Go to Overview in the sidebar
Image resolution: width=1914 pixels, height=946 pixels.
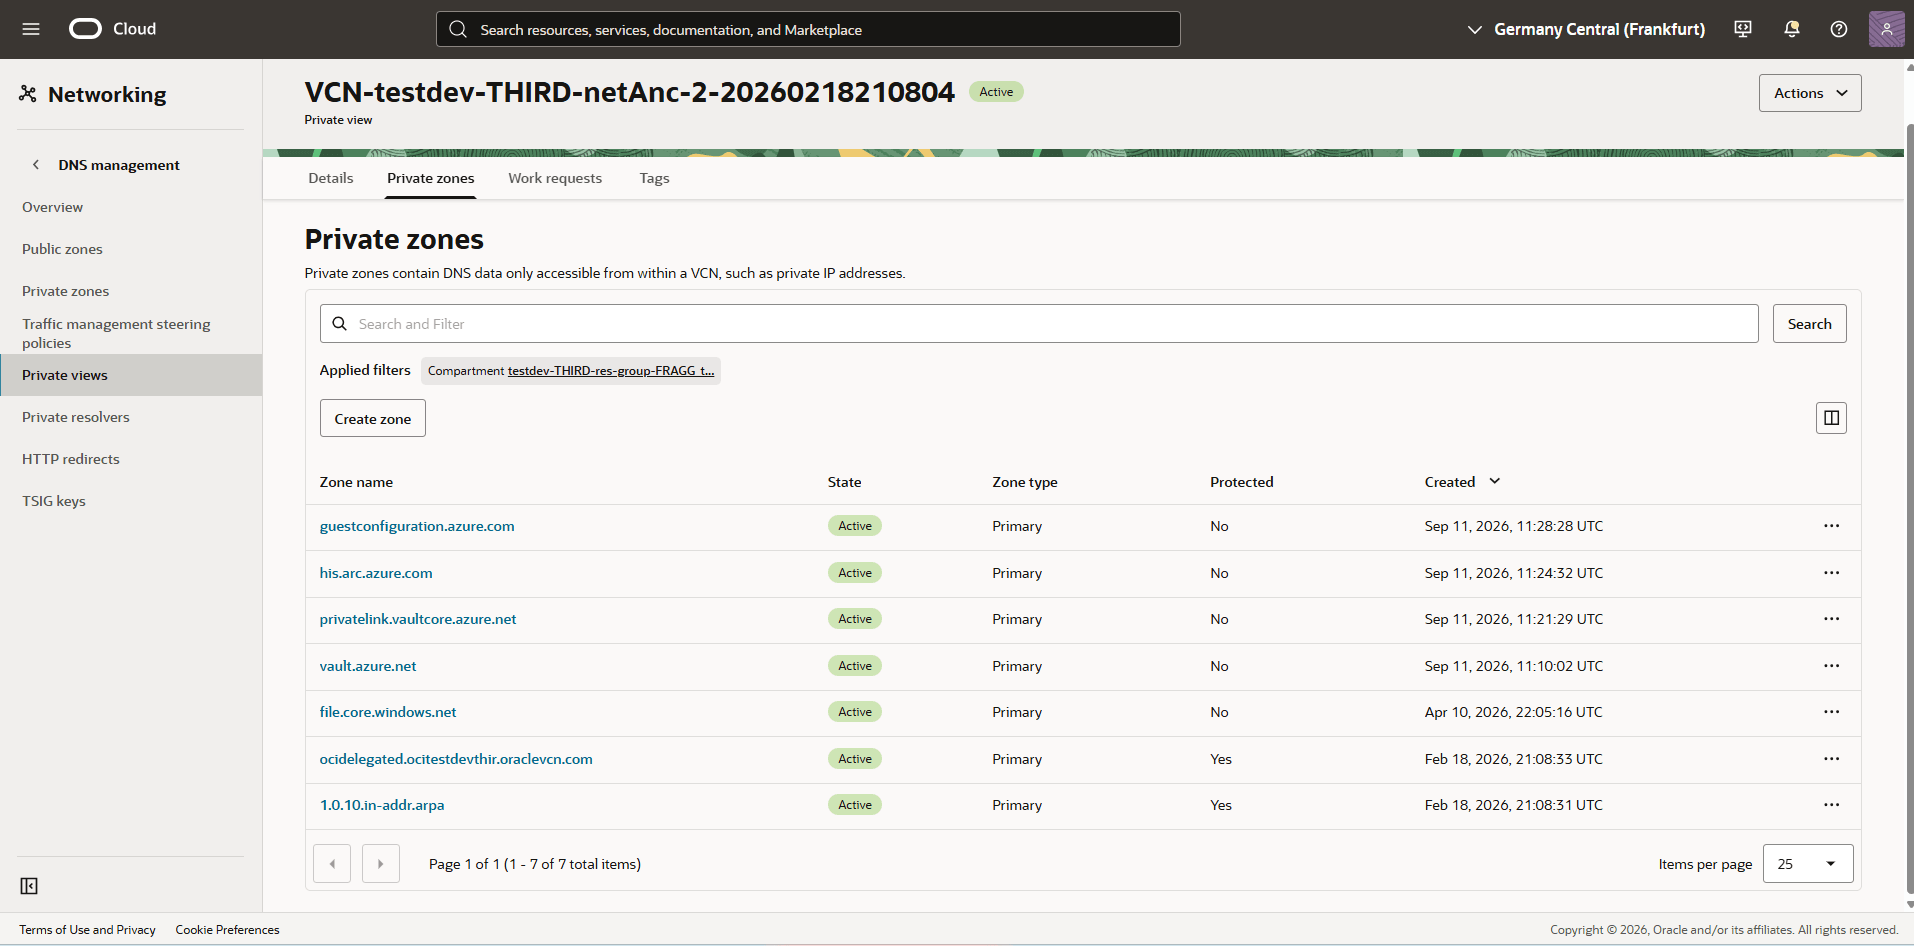pos(53,207)
